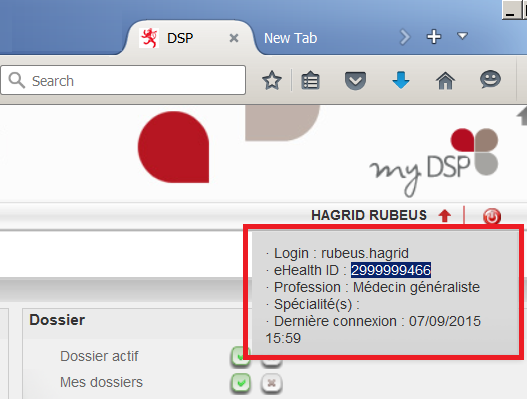
Task: Bookmark this page with the star icon
Action: 272,81
